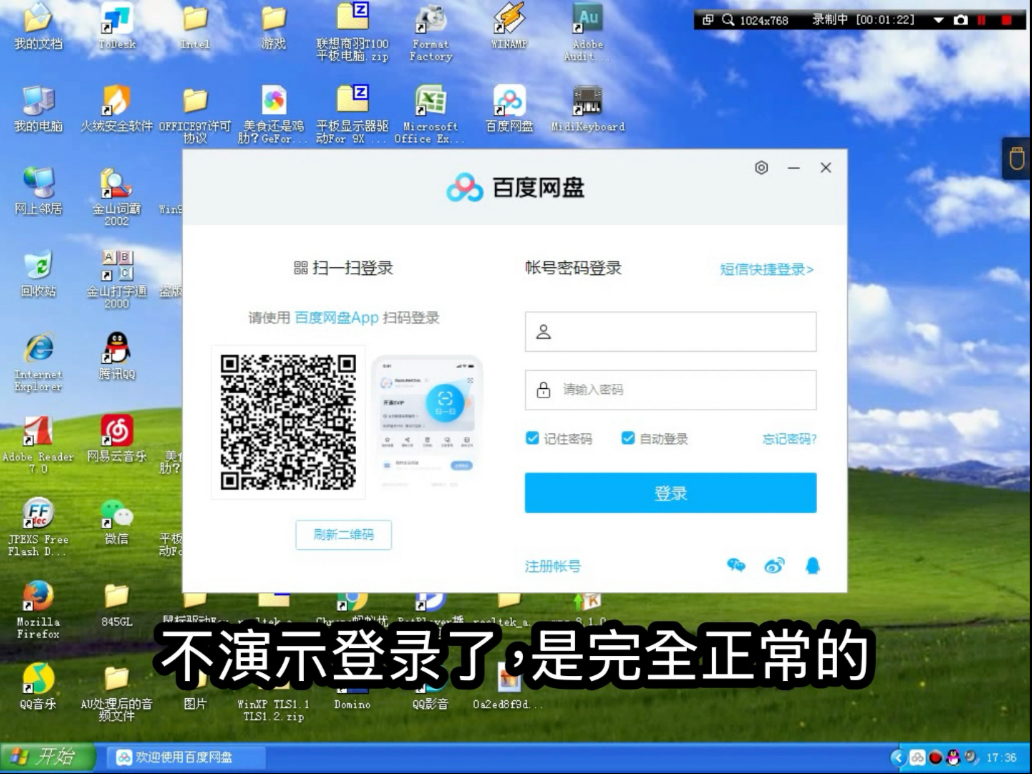Viewport: 1032px width, 774px height.
Task: Select the 网易云音乐 desktop shortcut
Action: point(116,439)
